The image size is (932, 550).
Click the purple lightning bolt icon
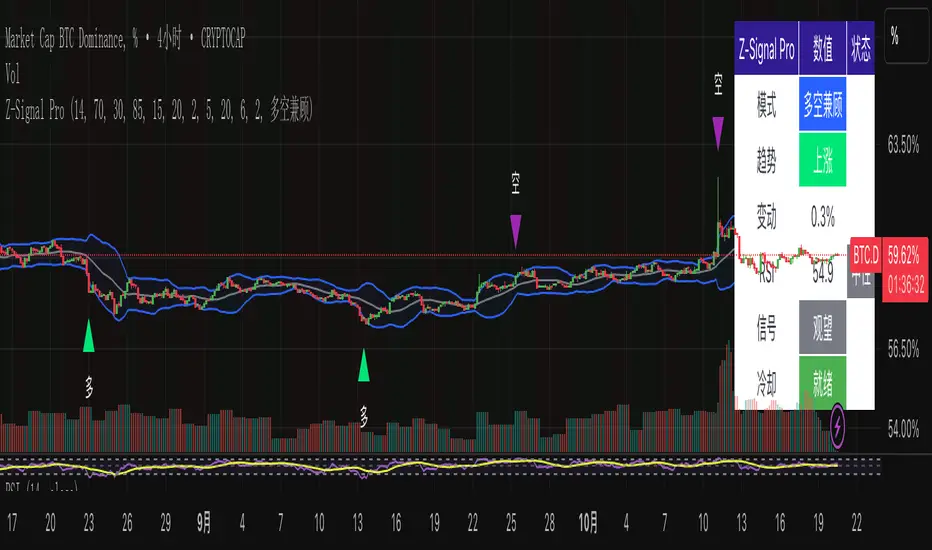(837, 426)
